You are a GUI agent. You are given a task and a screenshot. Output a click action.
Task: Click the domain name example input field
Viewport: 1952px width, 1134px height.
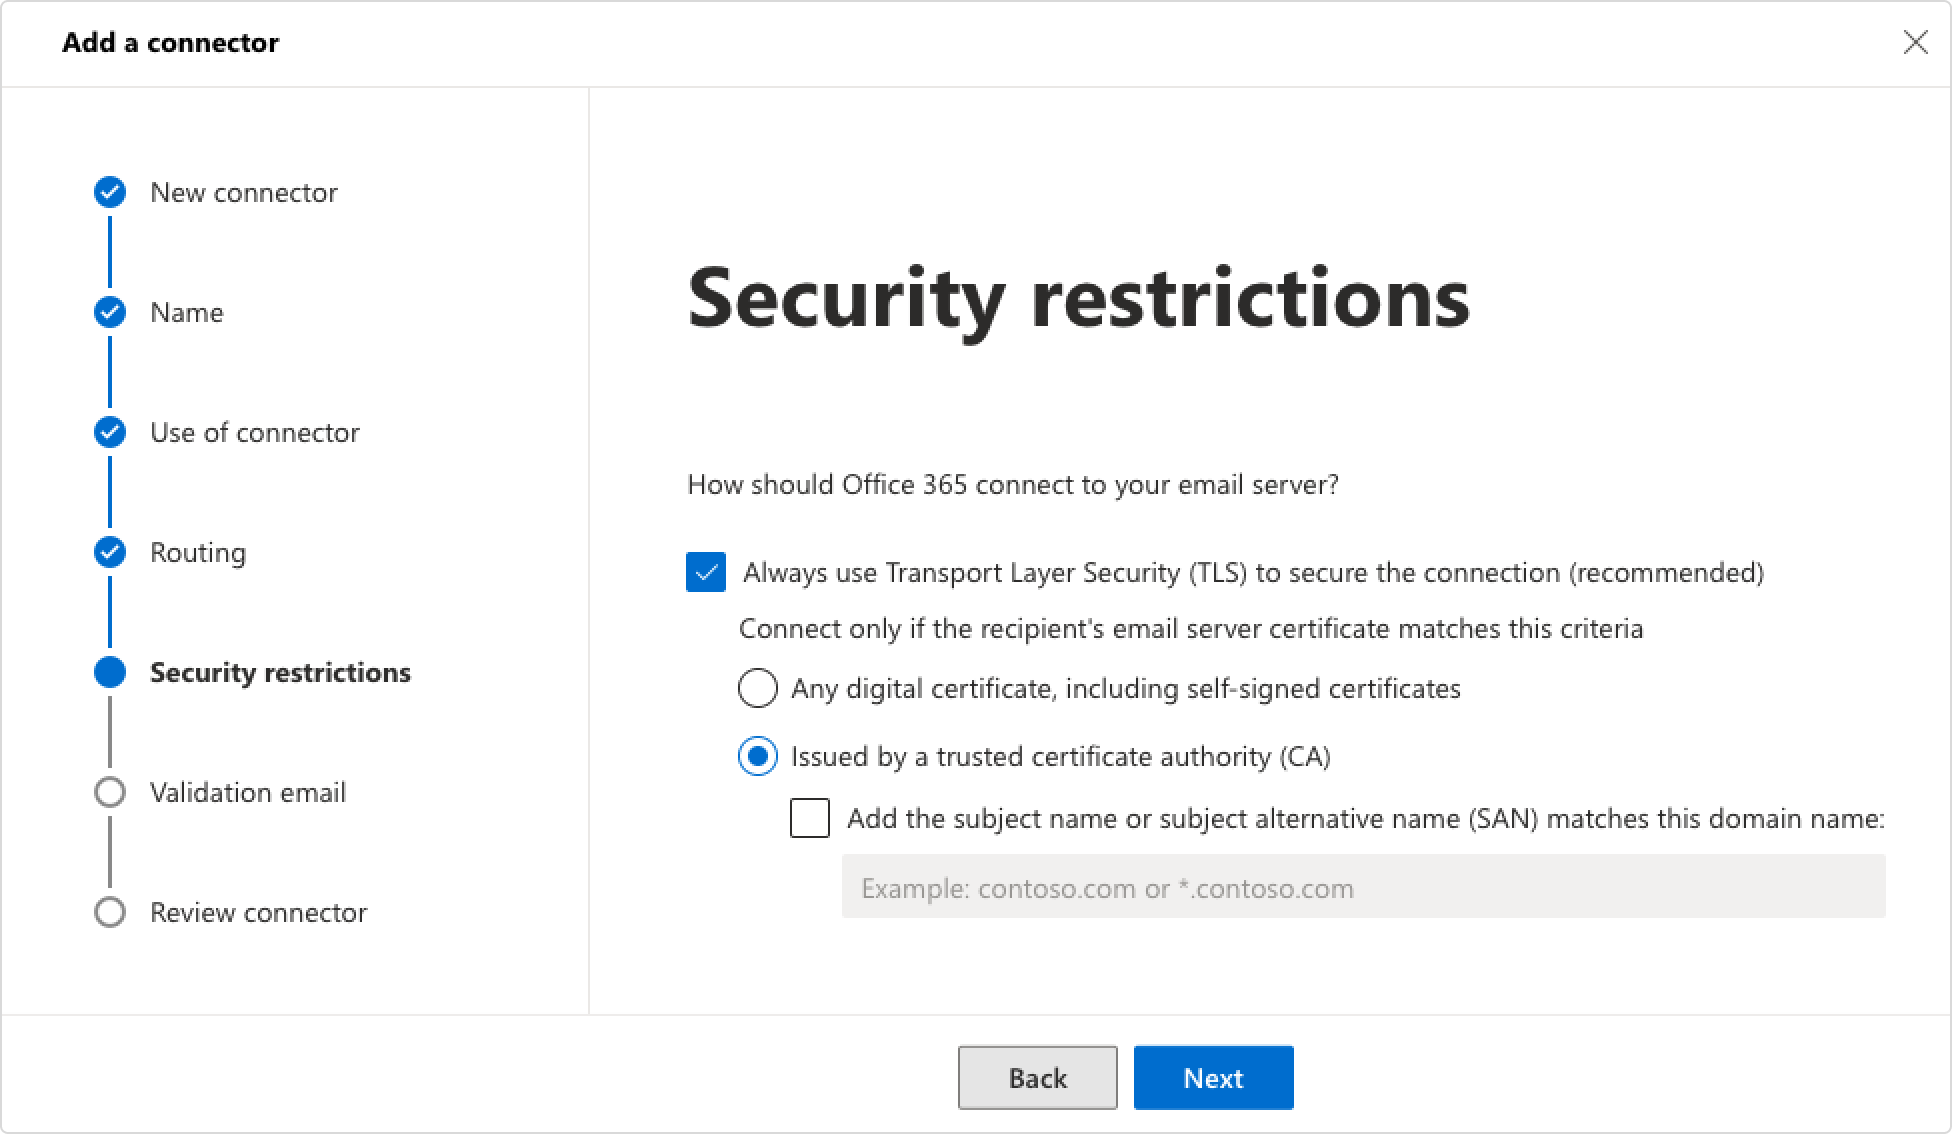1364,886
